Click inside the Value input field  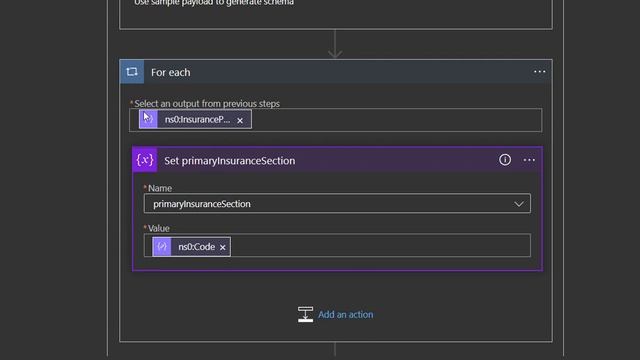pos(337,246)
